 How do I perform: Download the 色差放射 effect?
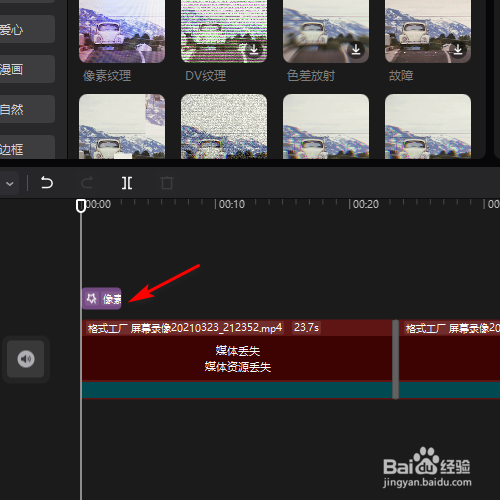pyautogui.click(x=356, y=49)
